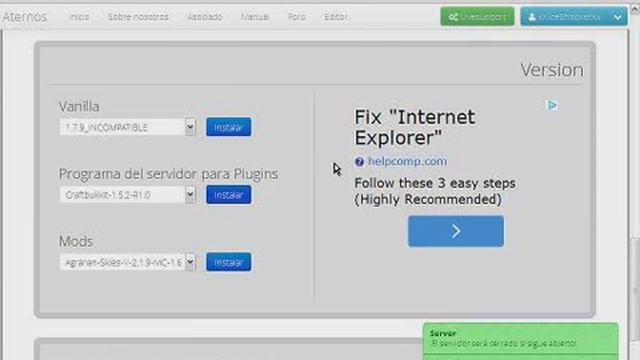Open the Vanilla version dropdown
The image size is (640, 360).
pos(127,127)
